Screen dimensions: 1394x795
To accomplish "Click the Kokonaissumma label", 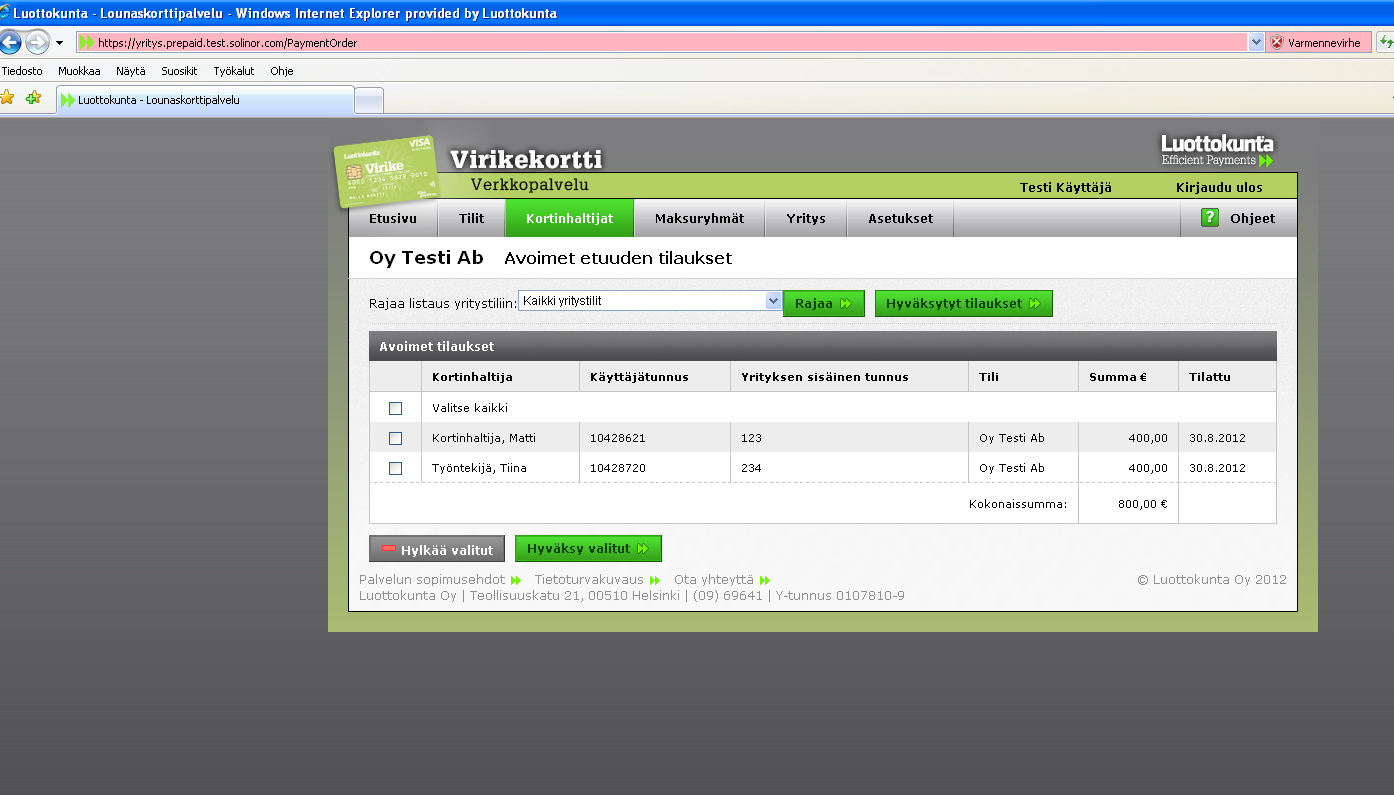I will [x=1018, y=504].
